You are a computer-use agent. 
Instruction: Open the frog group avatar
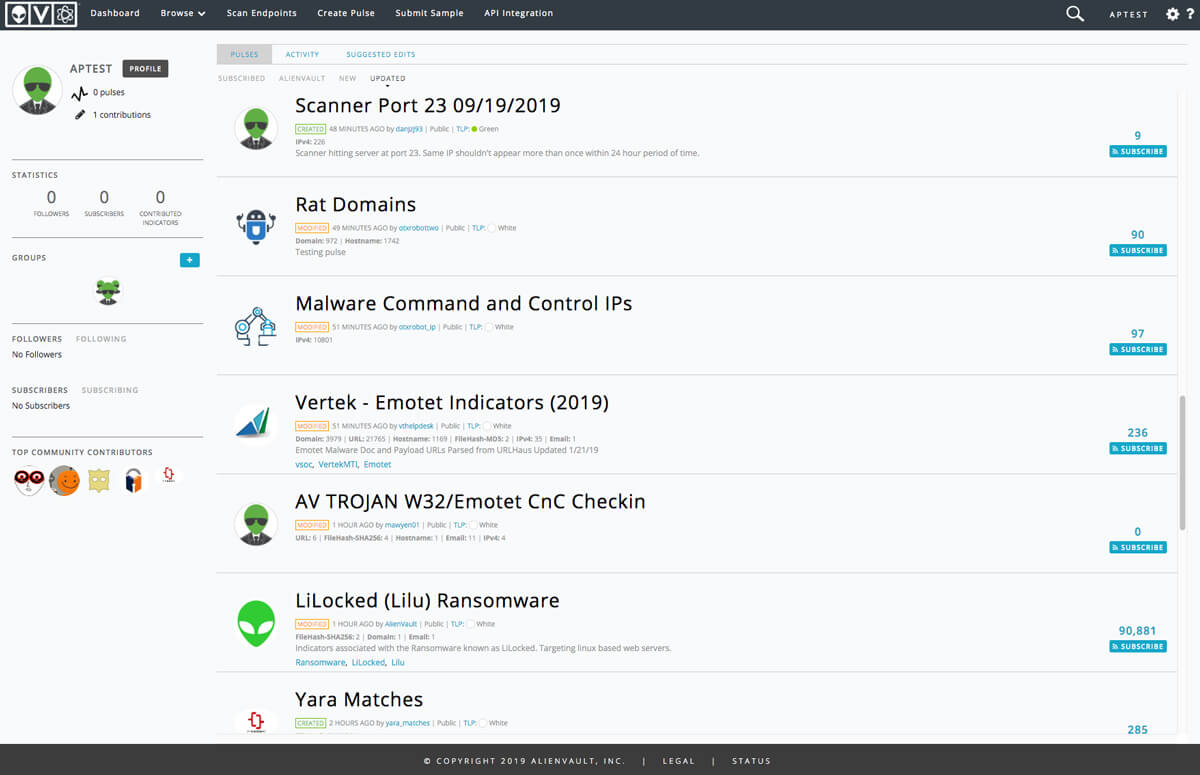(108, 292)
